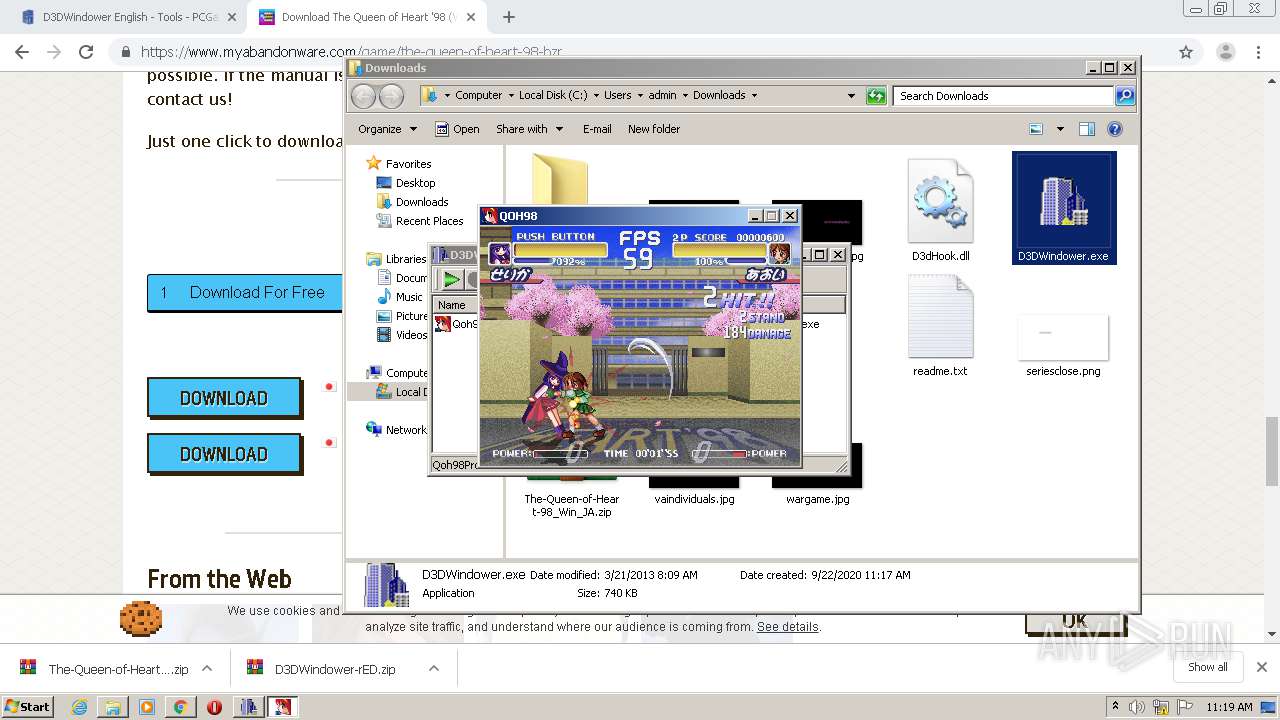Open a new browser tab
Image resolution: width=1280 pixels, height=720 pixels.
(508, 17)
